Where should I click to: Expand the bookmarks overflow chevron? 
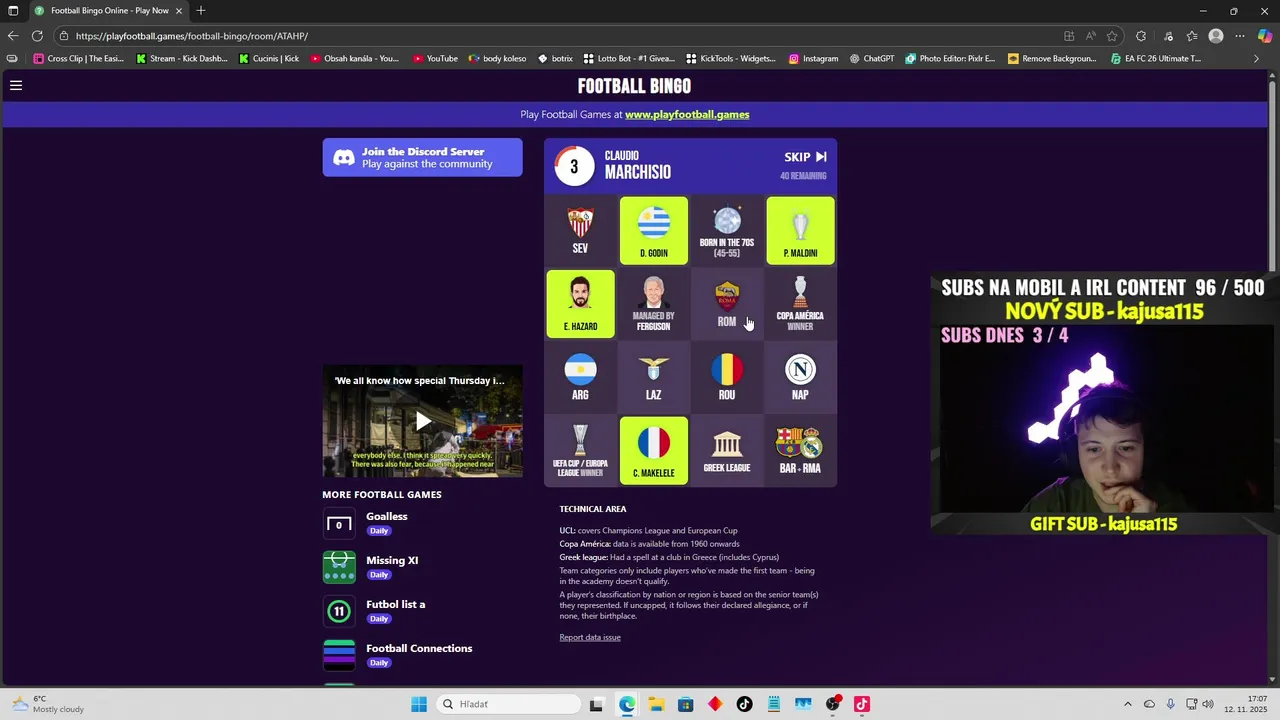[x=1256, y=58]
